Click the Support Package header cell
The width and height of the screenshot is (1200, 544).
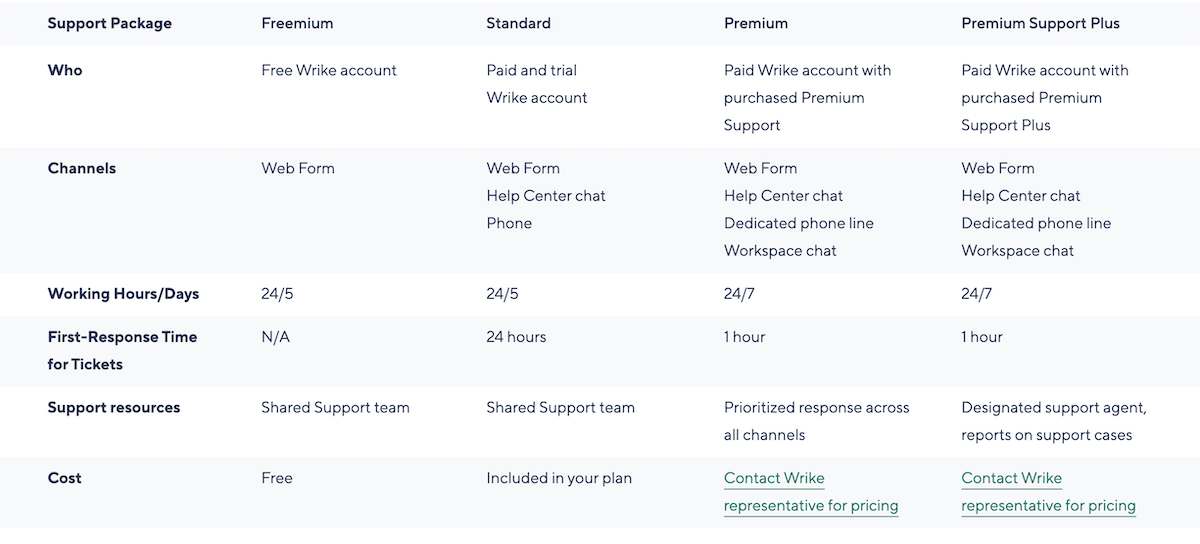(109, 23)
